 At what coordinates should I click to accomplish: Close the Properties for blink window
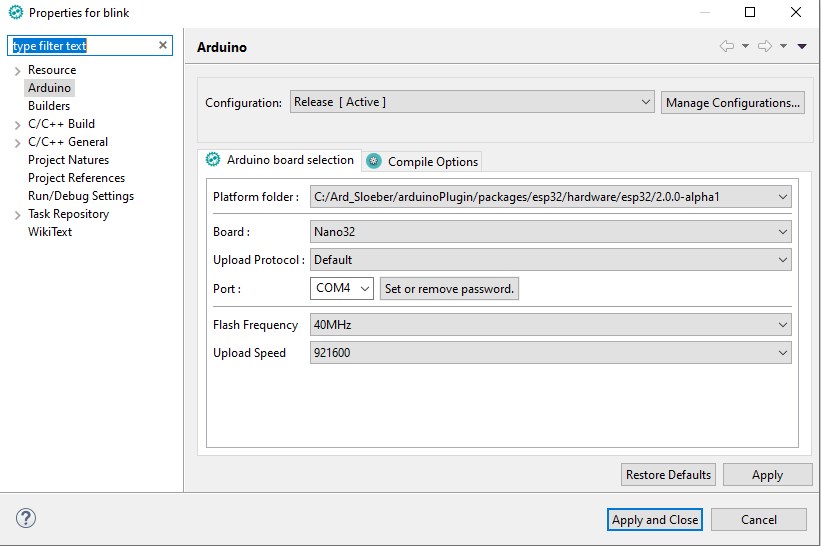795,12
